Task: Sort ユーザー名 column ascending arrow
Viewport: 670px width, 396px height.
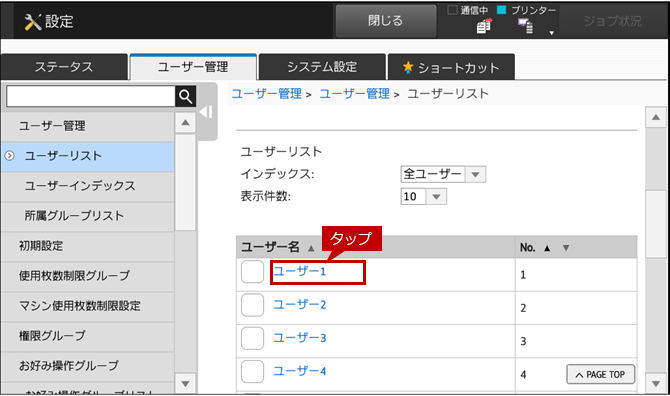Action: [311, 248]
